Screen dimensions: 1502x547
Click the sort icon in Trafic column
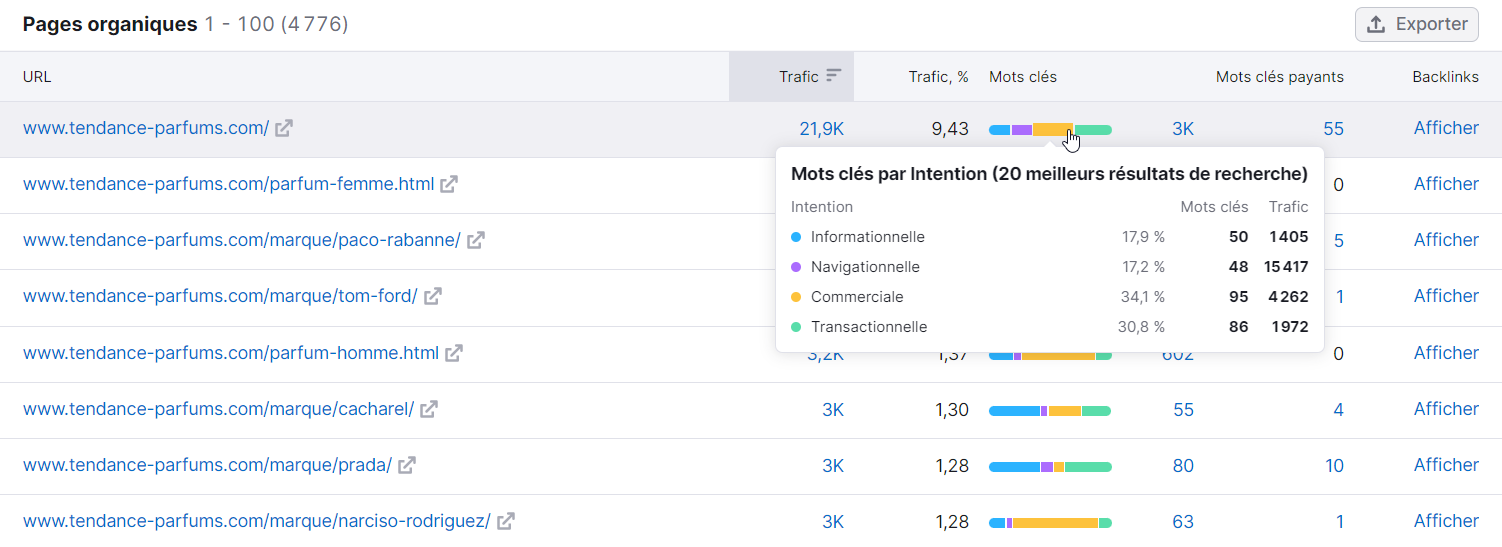click(x=834, y=76)
